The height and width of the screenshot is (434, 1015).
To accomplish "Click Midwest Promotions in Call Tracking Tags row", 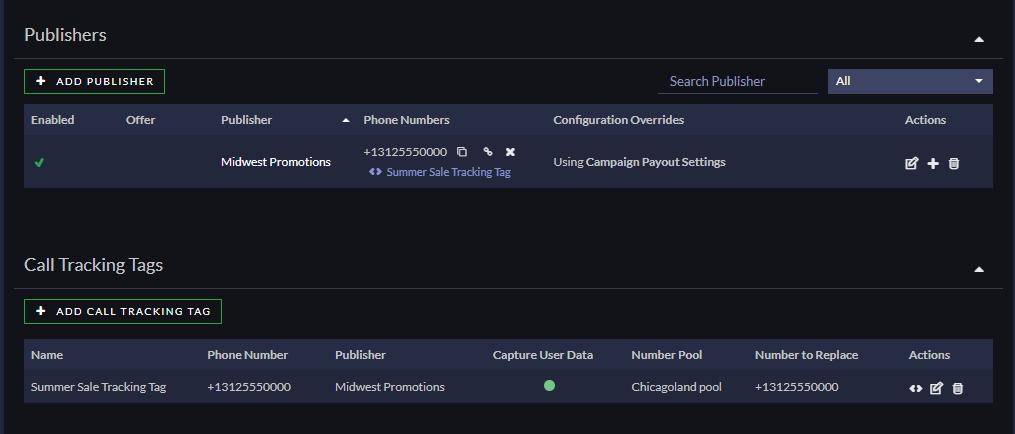I will point(390,387).
